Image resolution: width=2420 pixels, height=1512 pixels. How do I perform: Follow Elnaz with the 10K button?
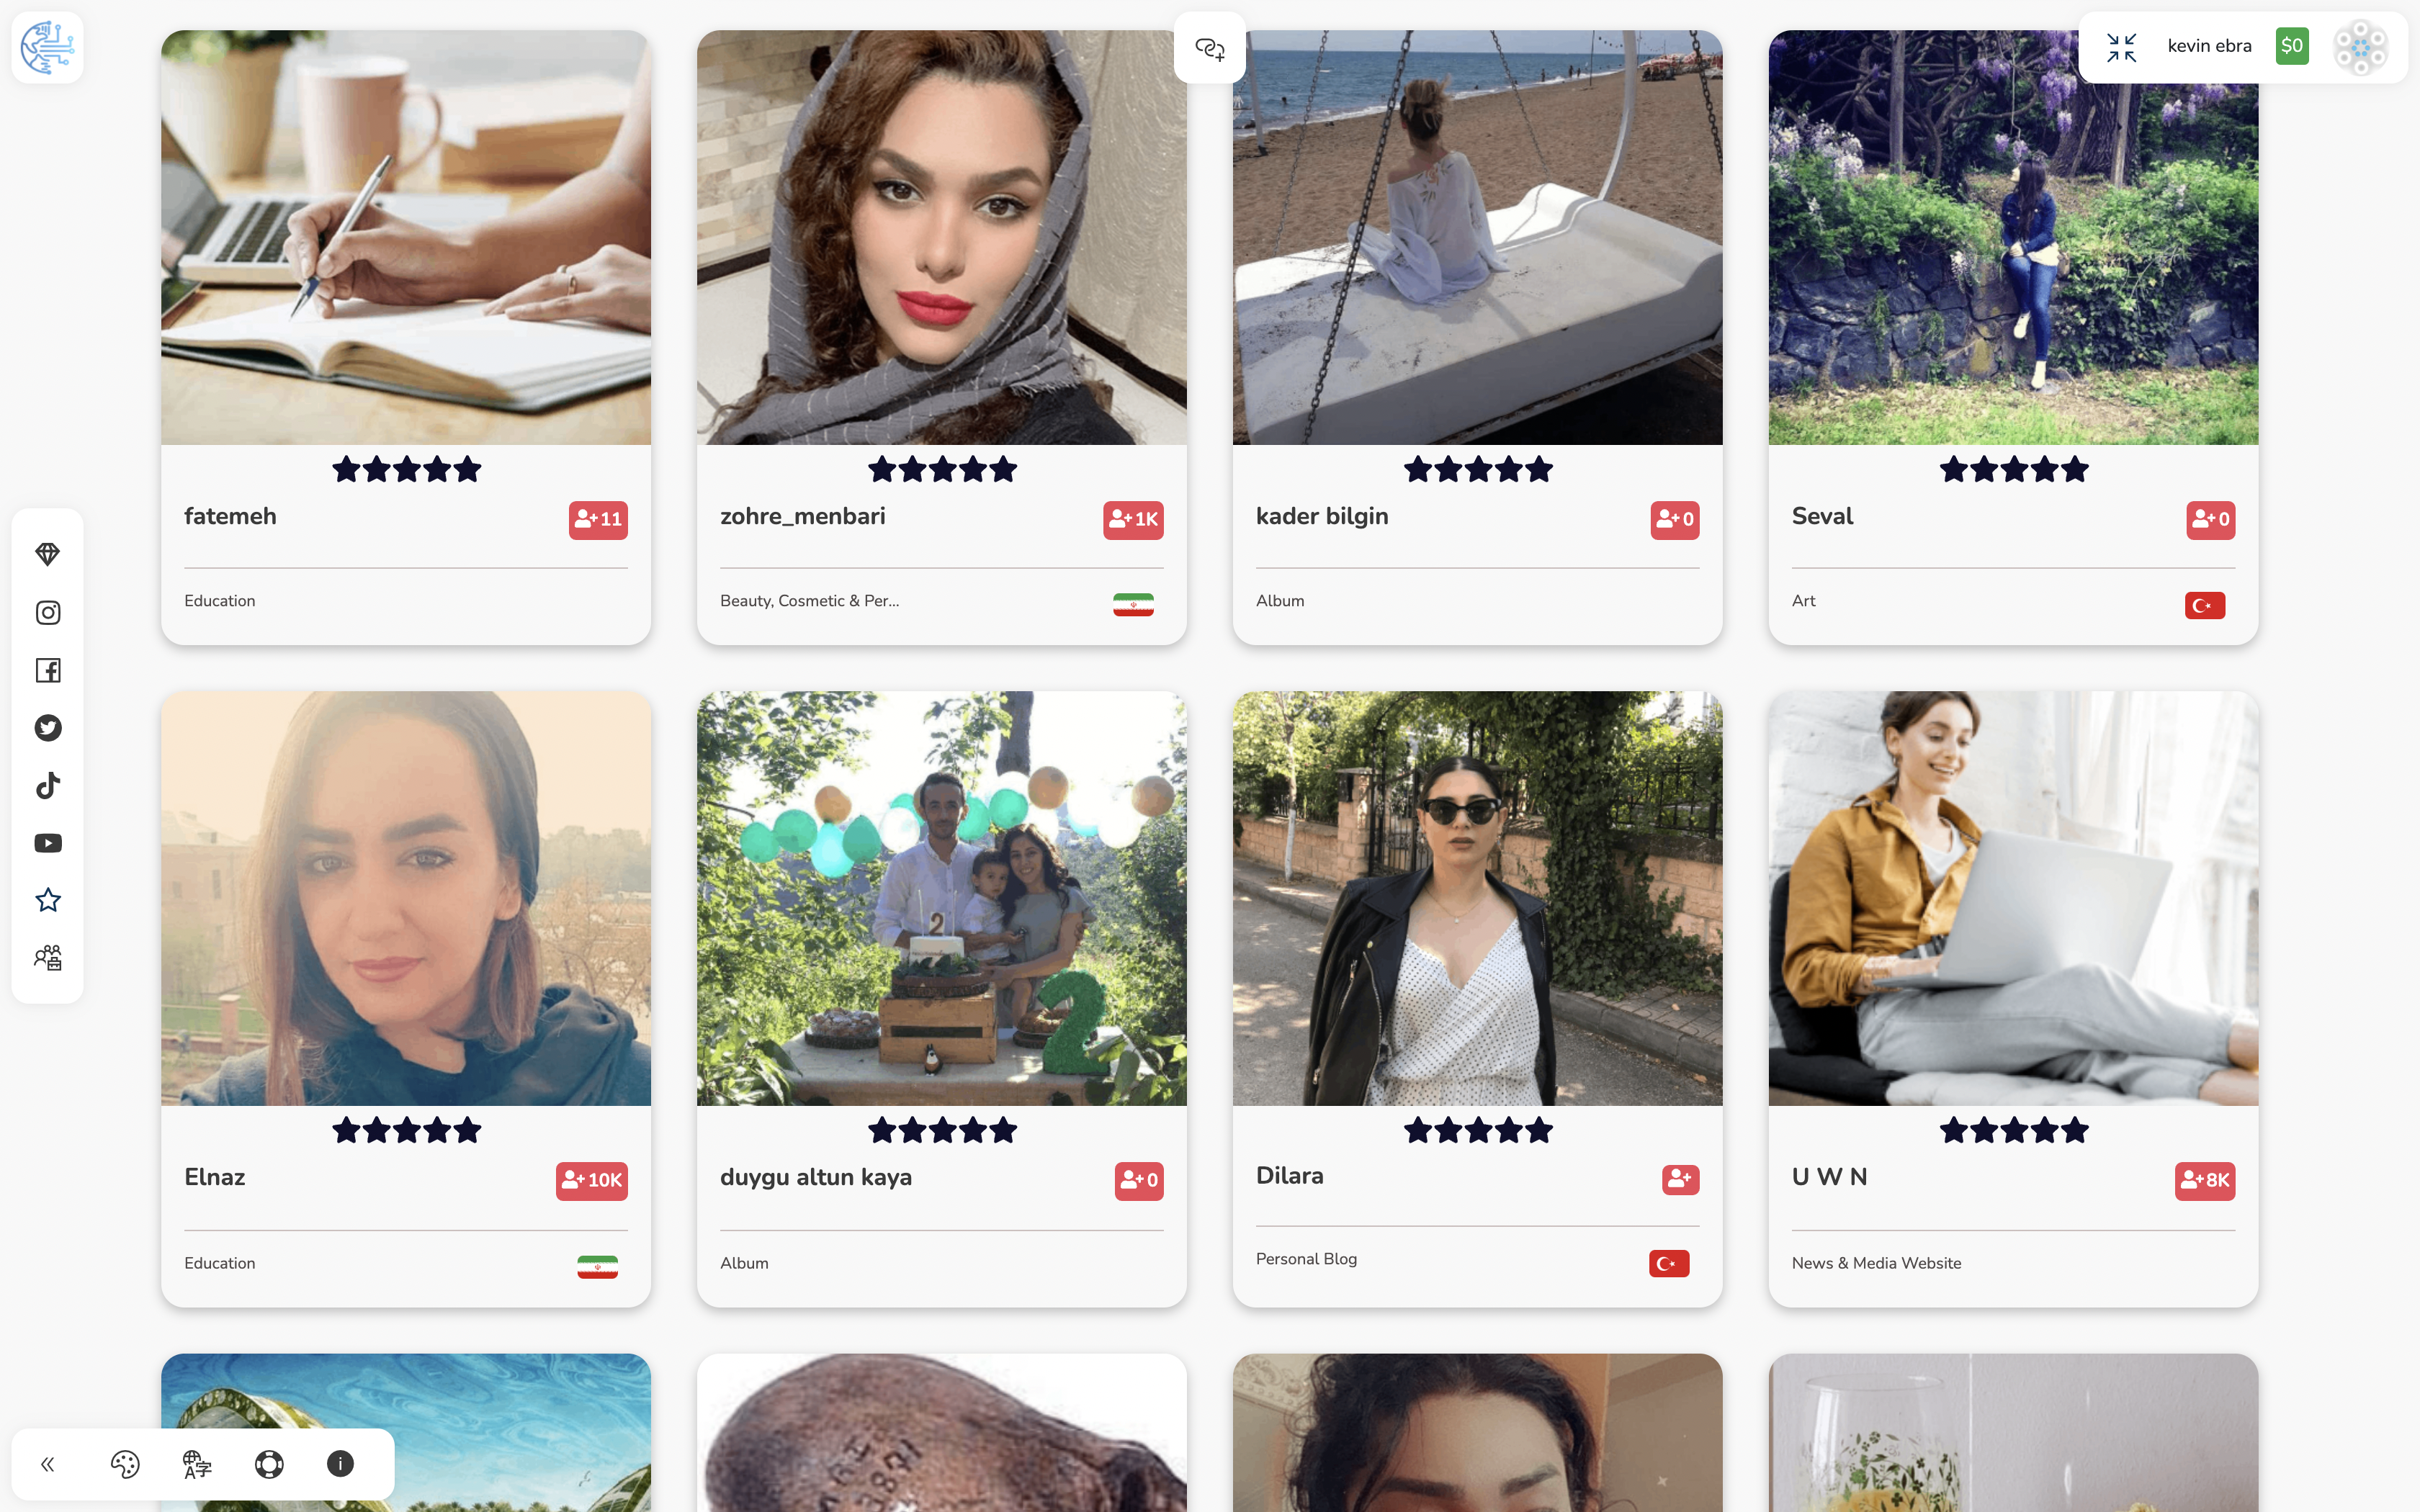pos(592,1180)
